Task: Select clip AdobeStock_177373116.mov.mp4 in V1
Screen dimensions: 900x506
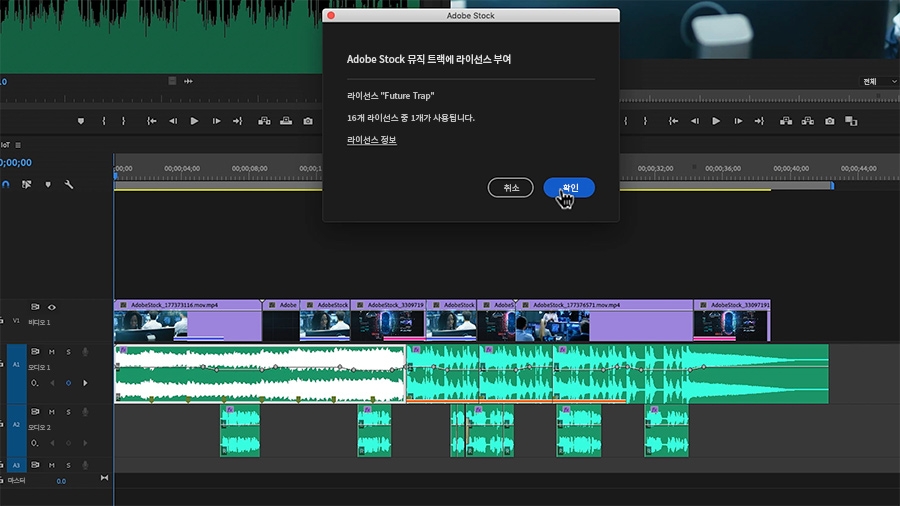Action: point(188,321)
